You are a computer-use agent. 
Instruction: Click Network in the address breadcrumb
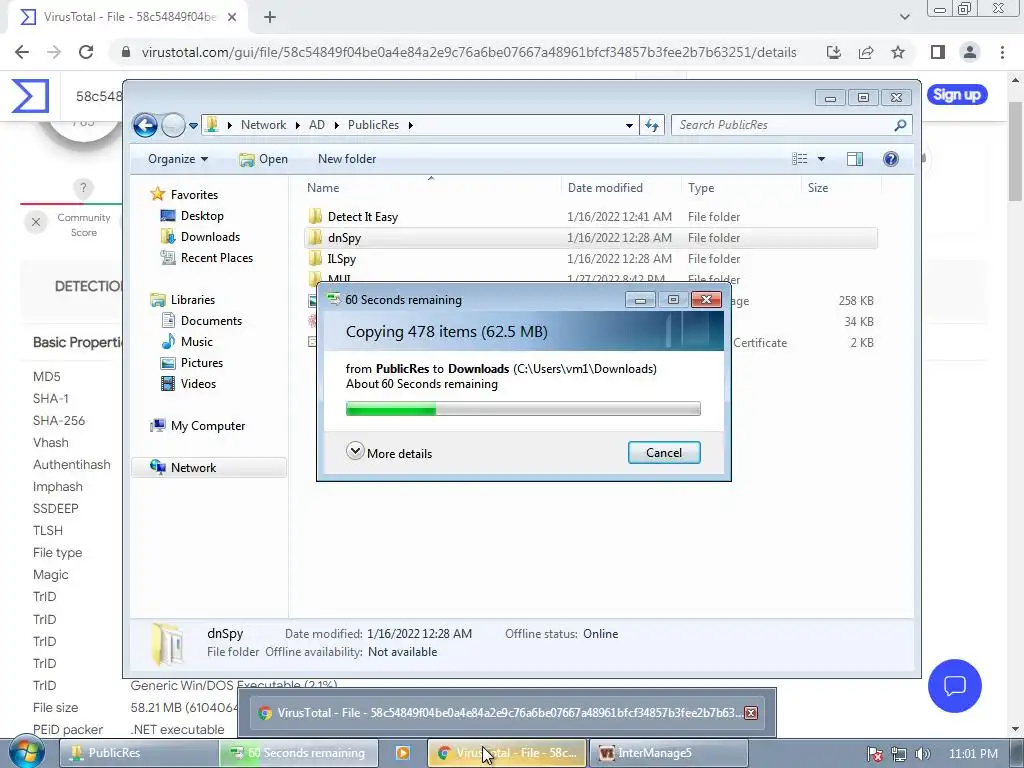pos(263,125)
